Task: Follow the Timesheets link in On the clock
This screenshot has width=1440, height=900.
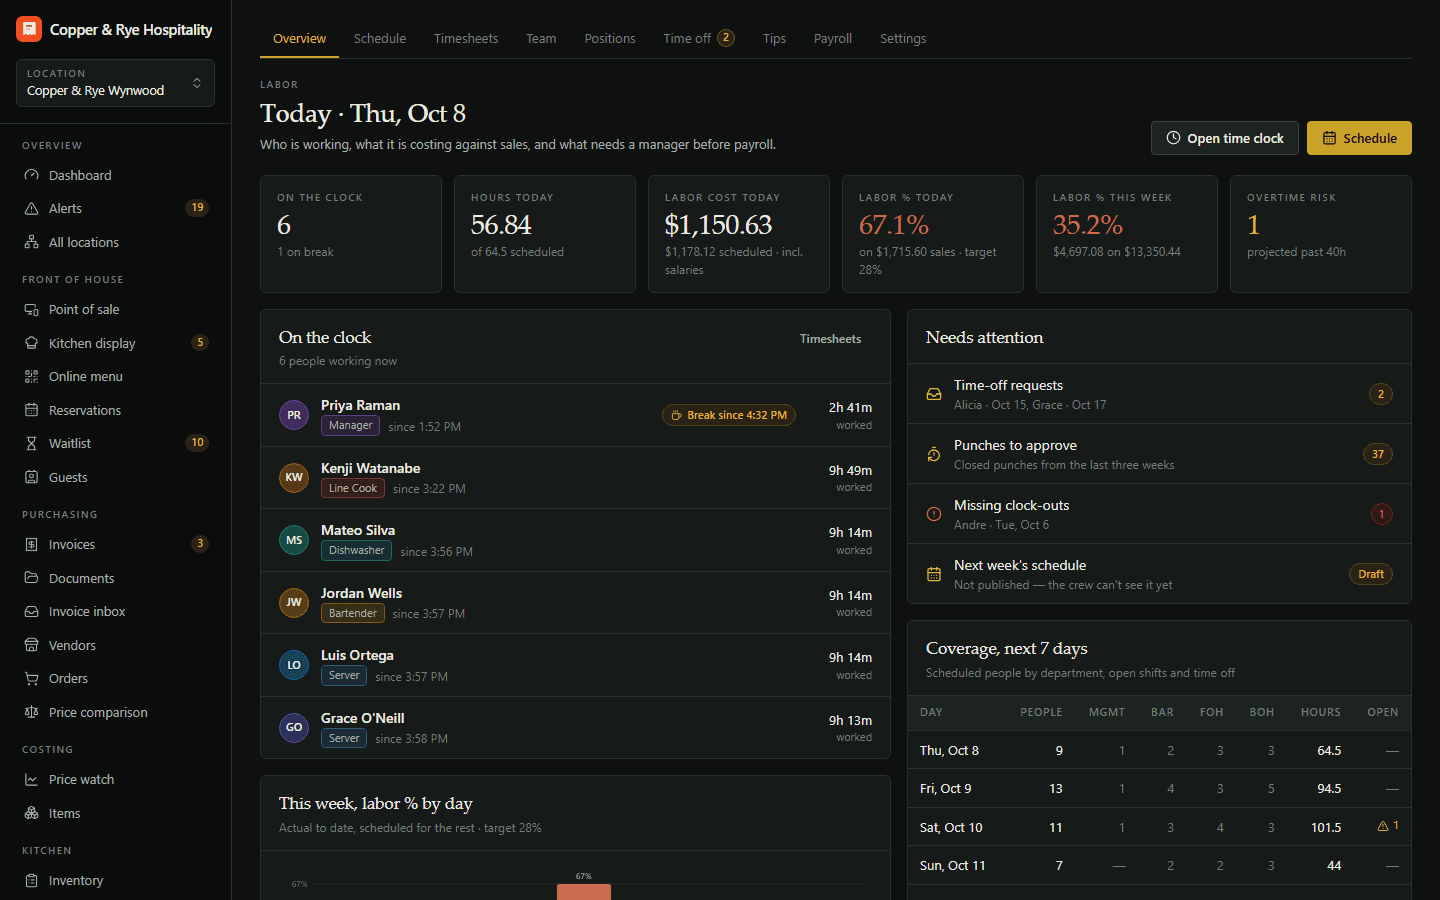Action: pos(830,339)
